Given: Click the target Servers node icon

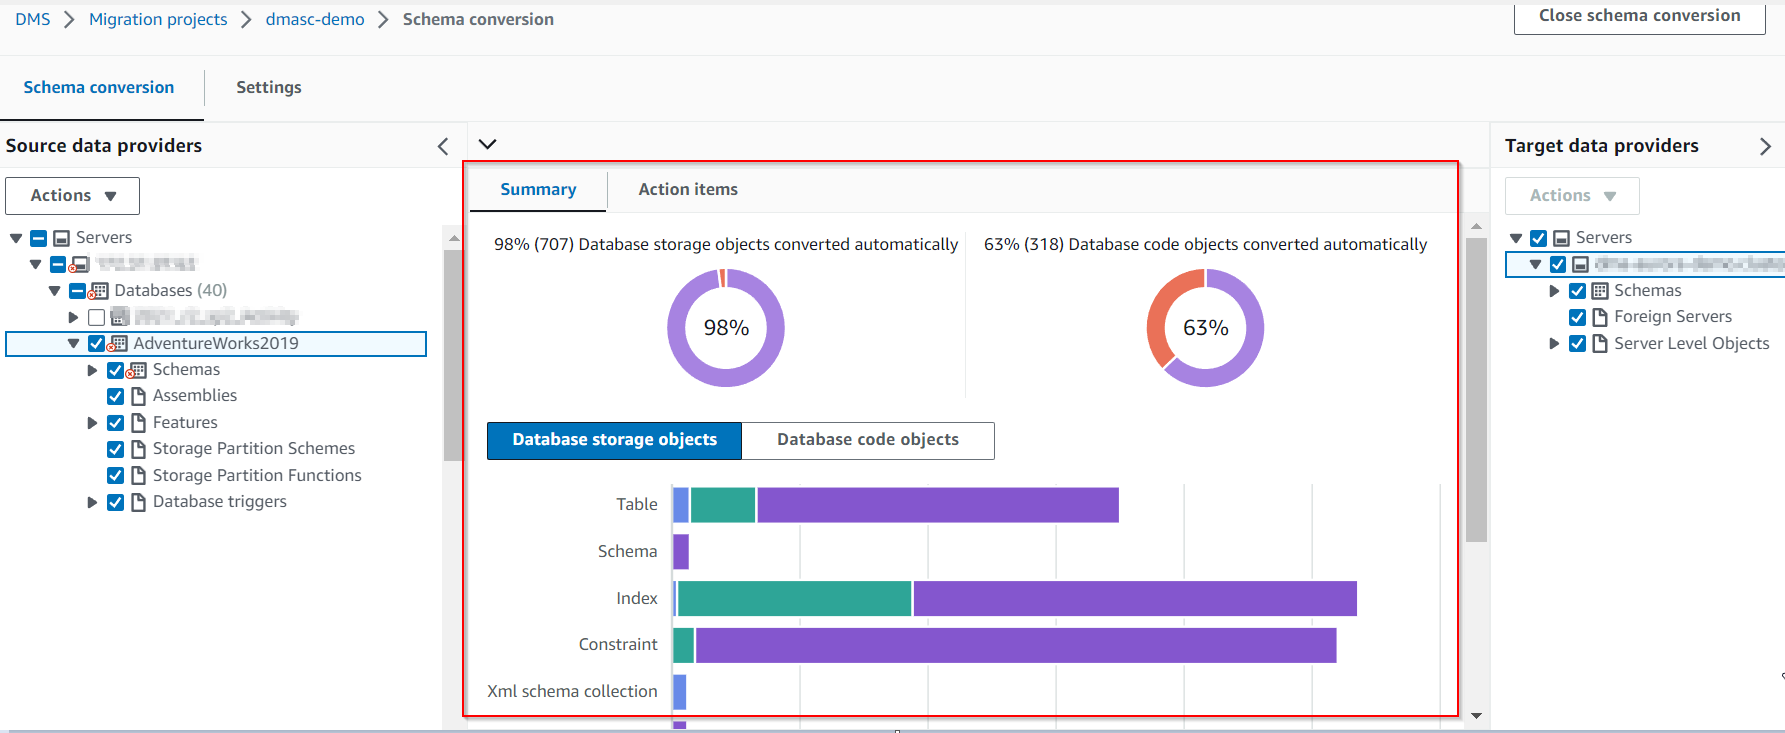Looking at the screenshot, I should pyautogui.click(x=1561, y=238).
